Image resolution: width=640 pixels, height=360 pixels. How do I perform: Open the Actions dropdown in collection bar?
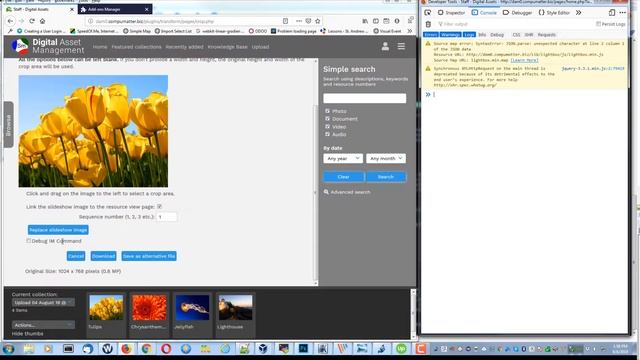click(43, 325)
